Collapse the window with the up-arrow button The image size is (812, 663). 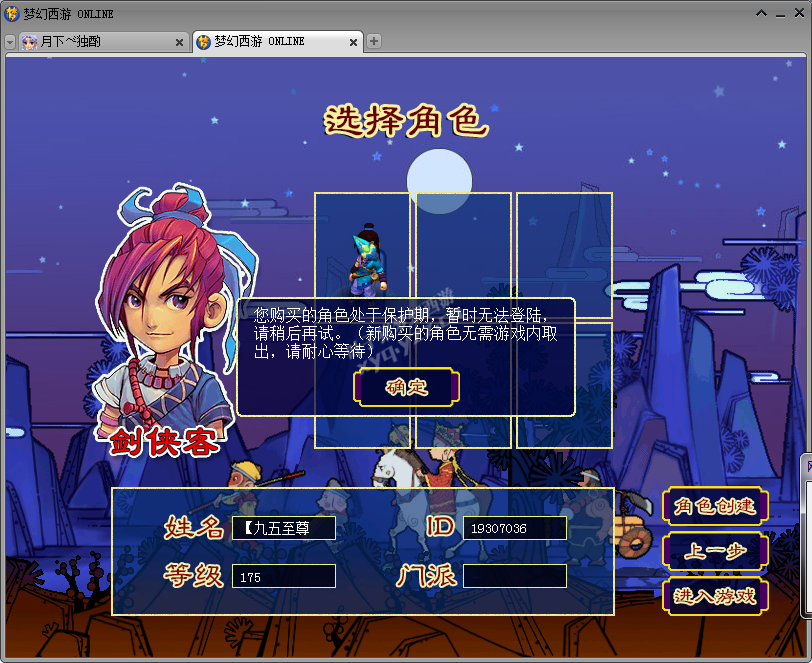tap(761, 13)
